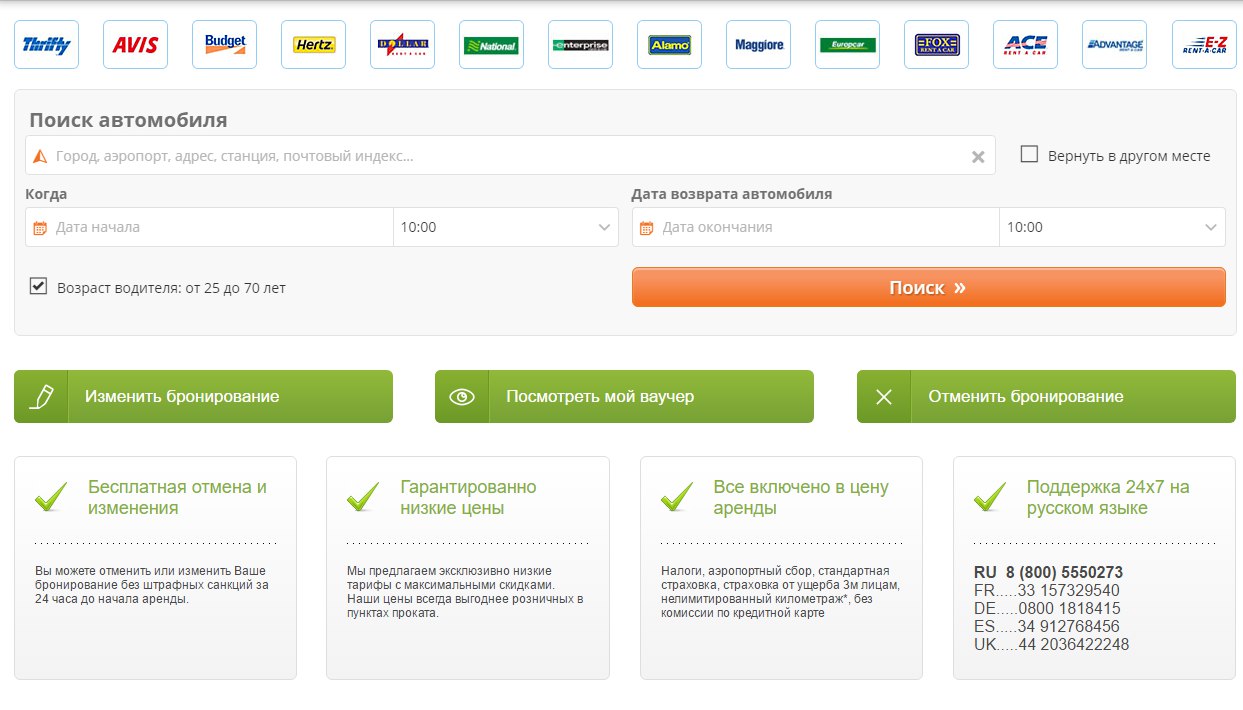Click the UK 44 2036422248 phone number
1243x710 pixels.
tap(1052, 645)
